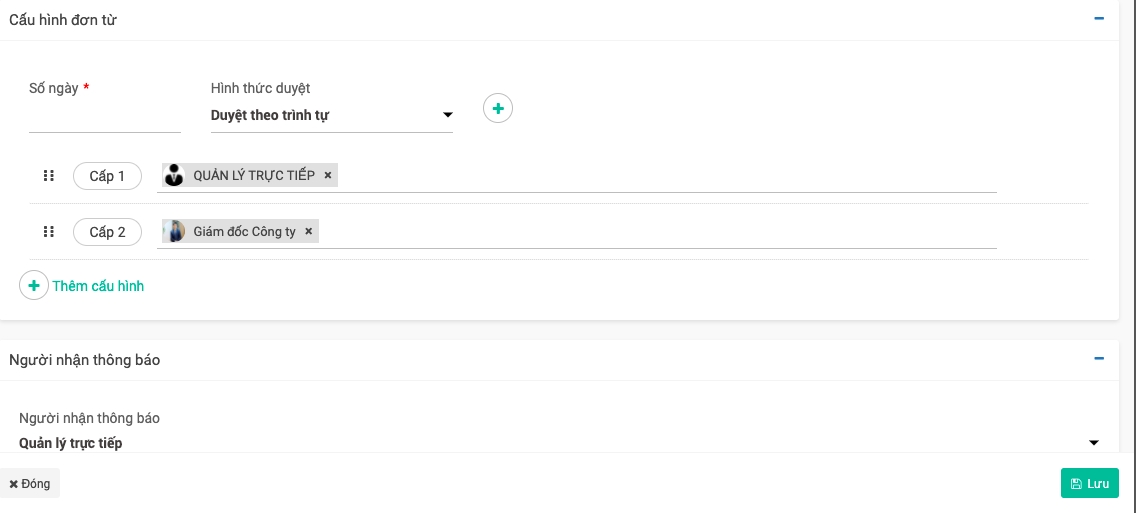
Task: Click the plus icon beside Hình thức duyệt
Action: [x=498, y=108]
